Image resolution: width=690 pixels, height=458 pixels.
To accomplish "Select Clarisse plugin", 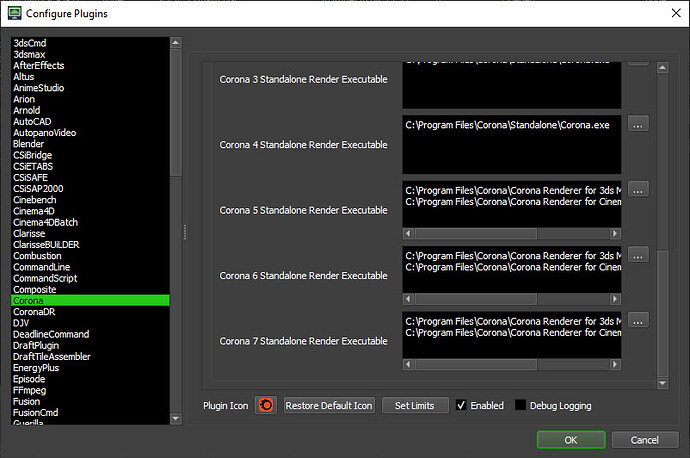I will (x=90, y=234).
